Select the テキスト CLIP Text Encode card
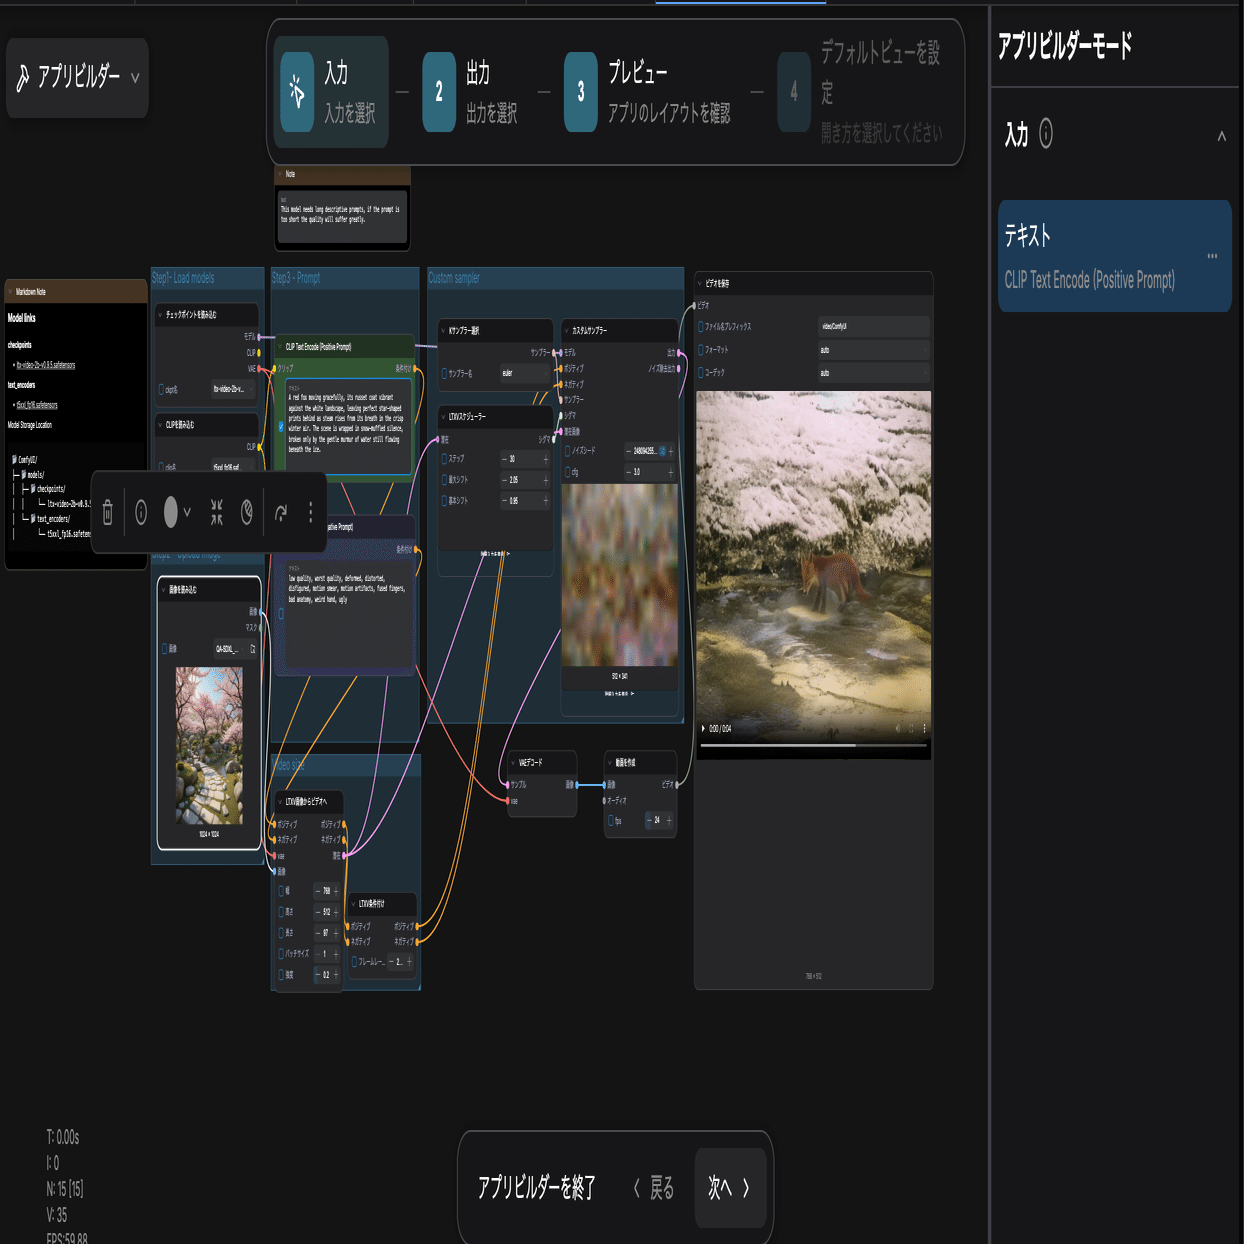Screen dimensions: 1244x1244 coord(1114,256)
